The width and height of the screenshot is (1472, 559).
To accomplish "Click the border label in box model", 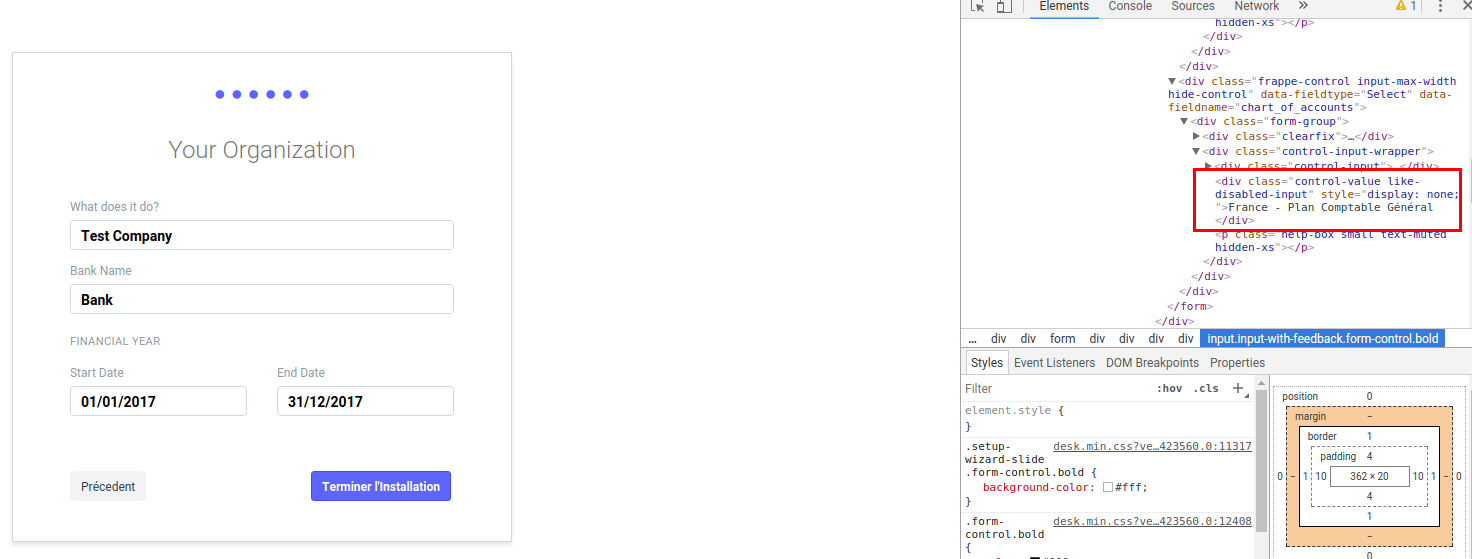I will [1322, 436].
